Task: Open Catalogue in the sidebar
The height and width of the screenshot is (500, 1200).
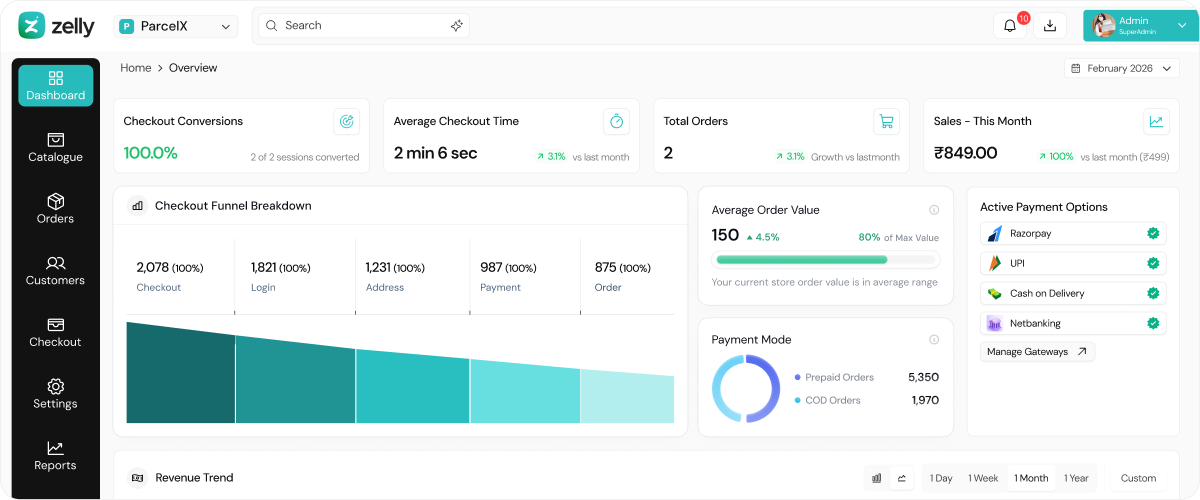Action: pyautogui.click(x=56, y=148)
